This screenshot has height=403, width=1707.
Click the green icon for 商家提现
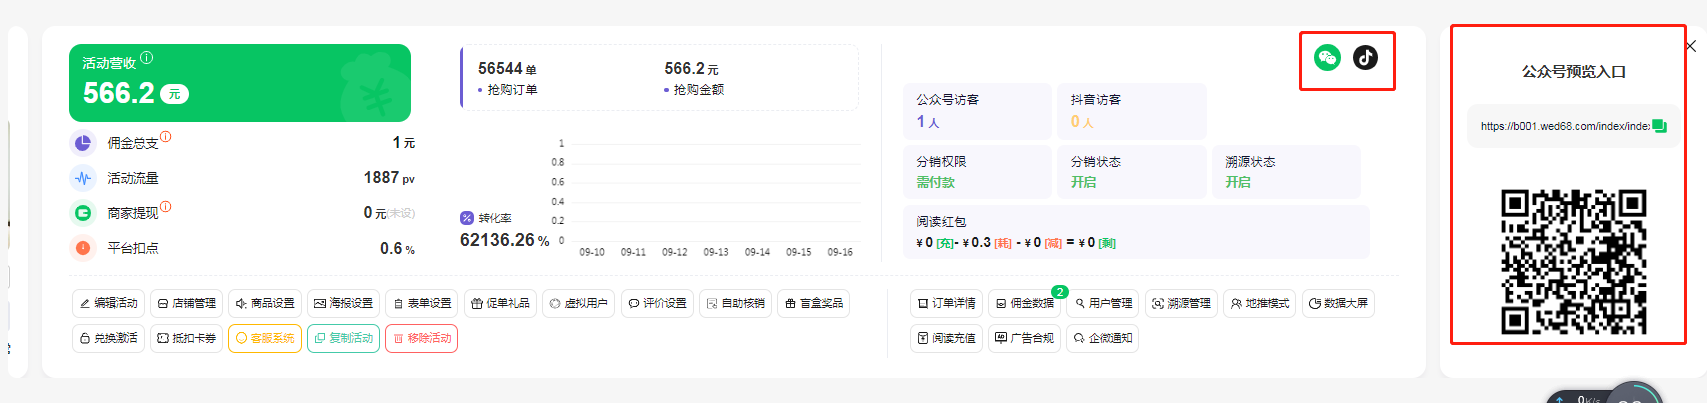click(83, 213)
